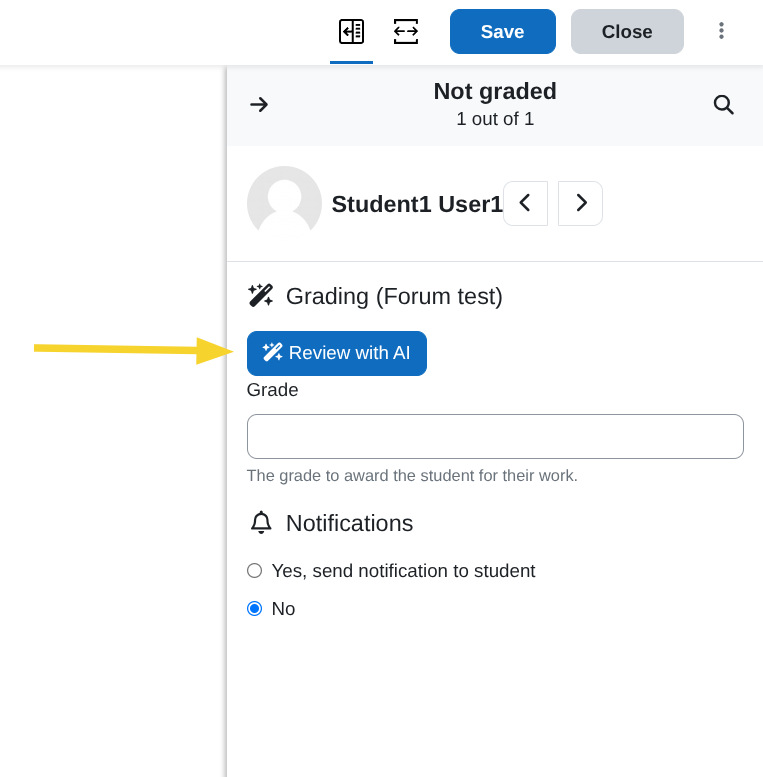Save the grading changes
The image size is (763, 777).
point(502,32)
